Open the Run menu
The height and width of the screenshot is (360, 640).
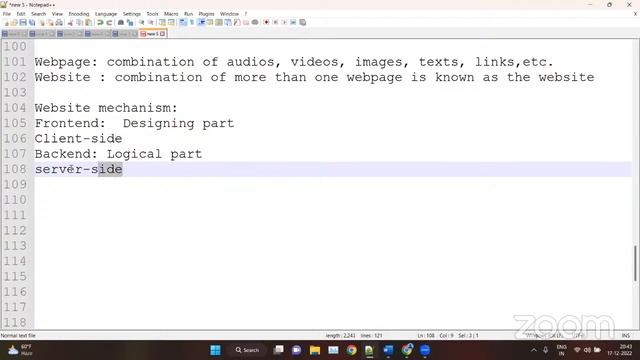point(188,14)
